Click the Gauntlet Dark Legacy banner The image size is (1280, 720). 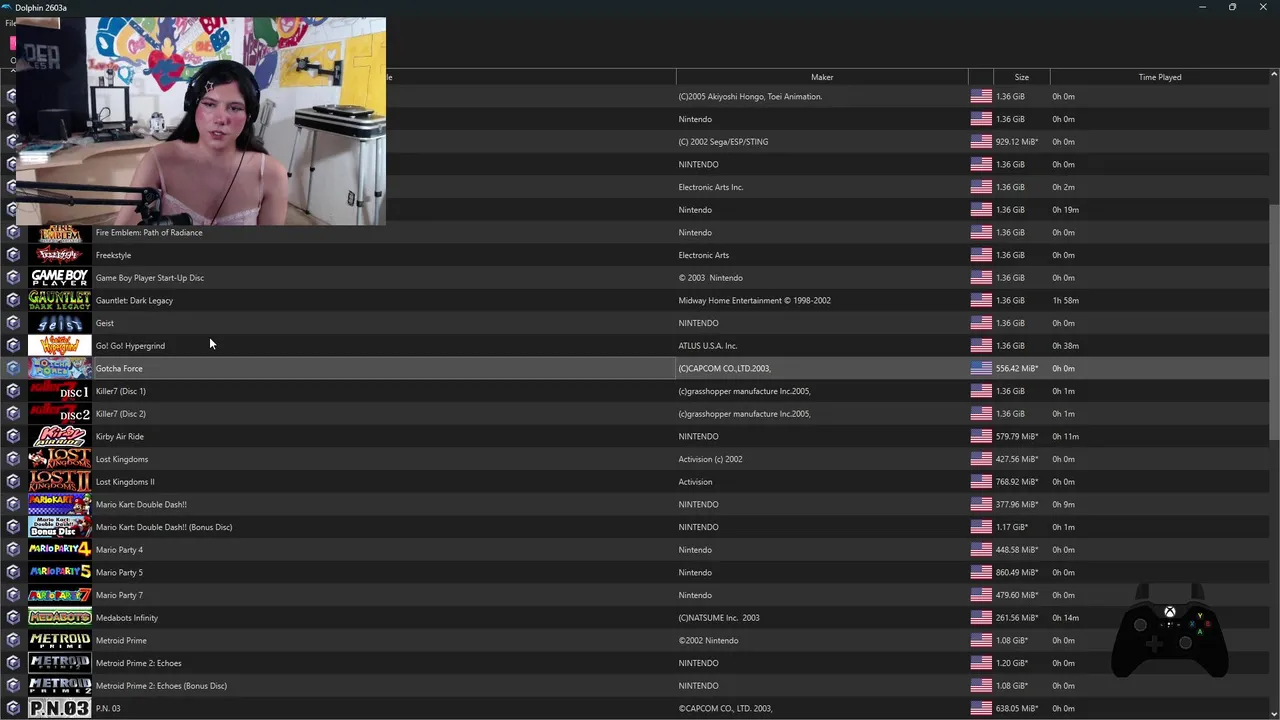pos(59,300)
